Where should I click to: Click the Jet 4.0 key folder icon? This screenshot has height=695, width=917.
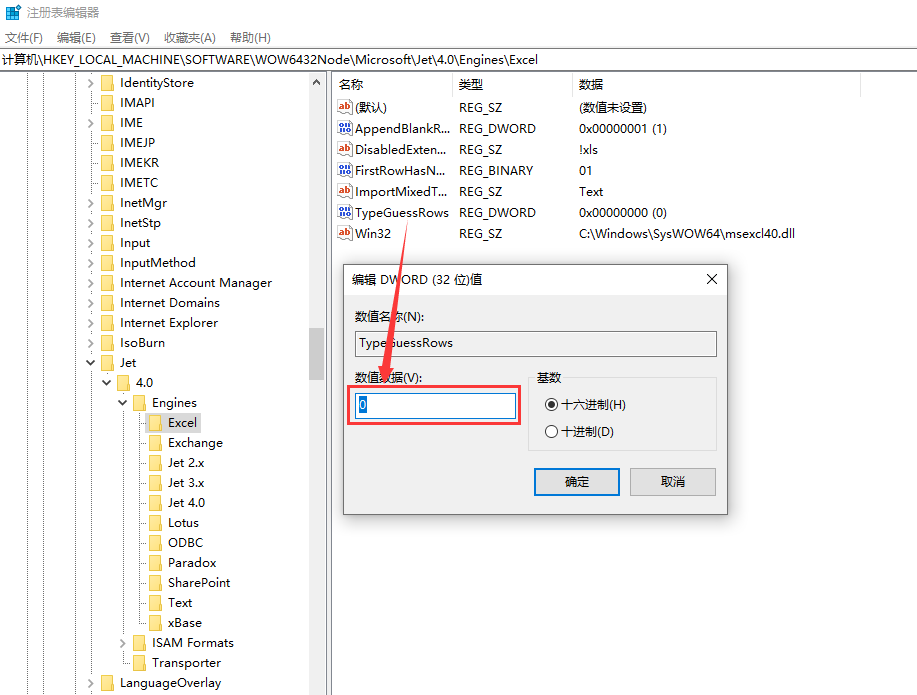156,503
